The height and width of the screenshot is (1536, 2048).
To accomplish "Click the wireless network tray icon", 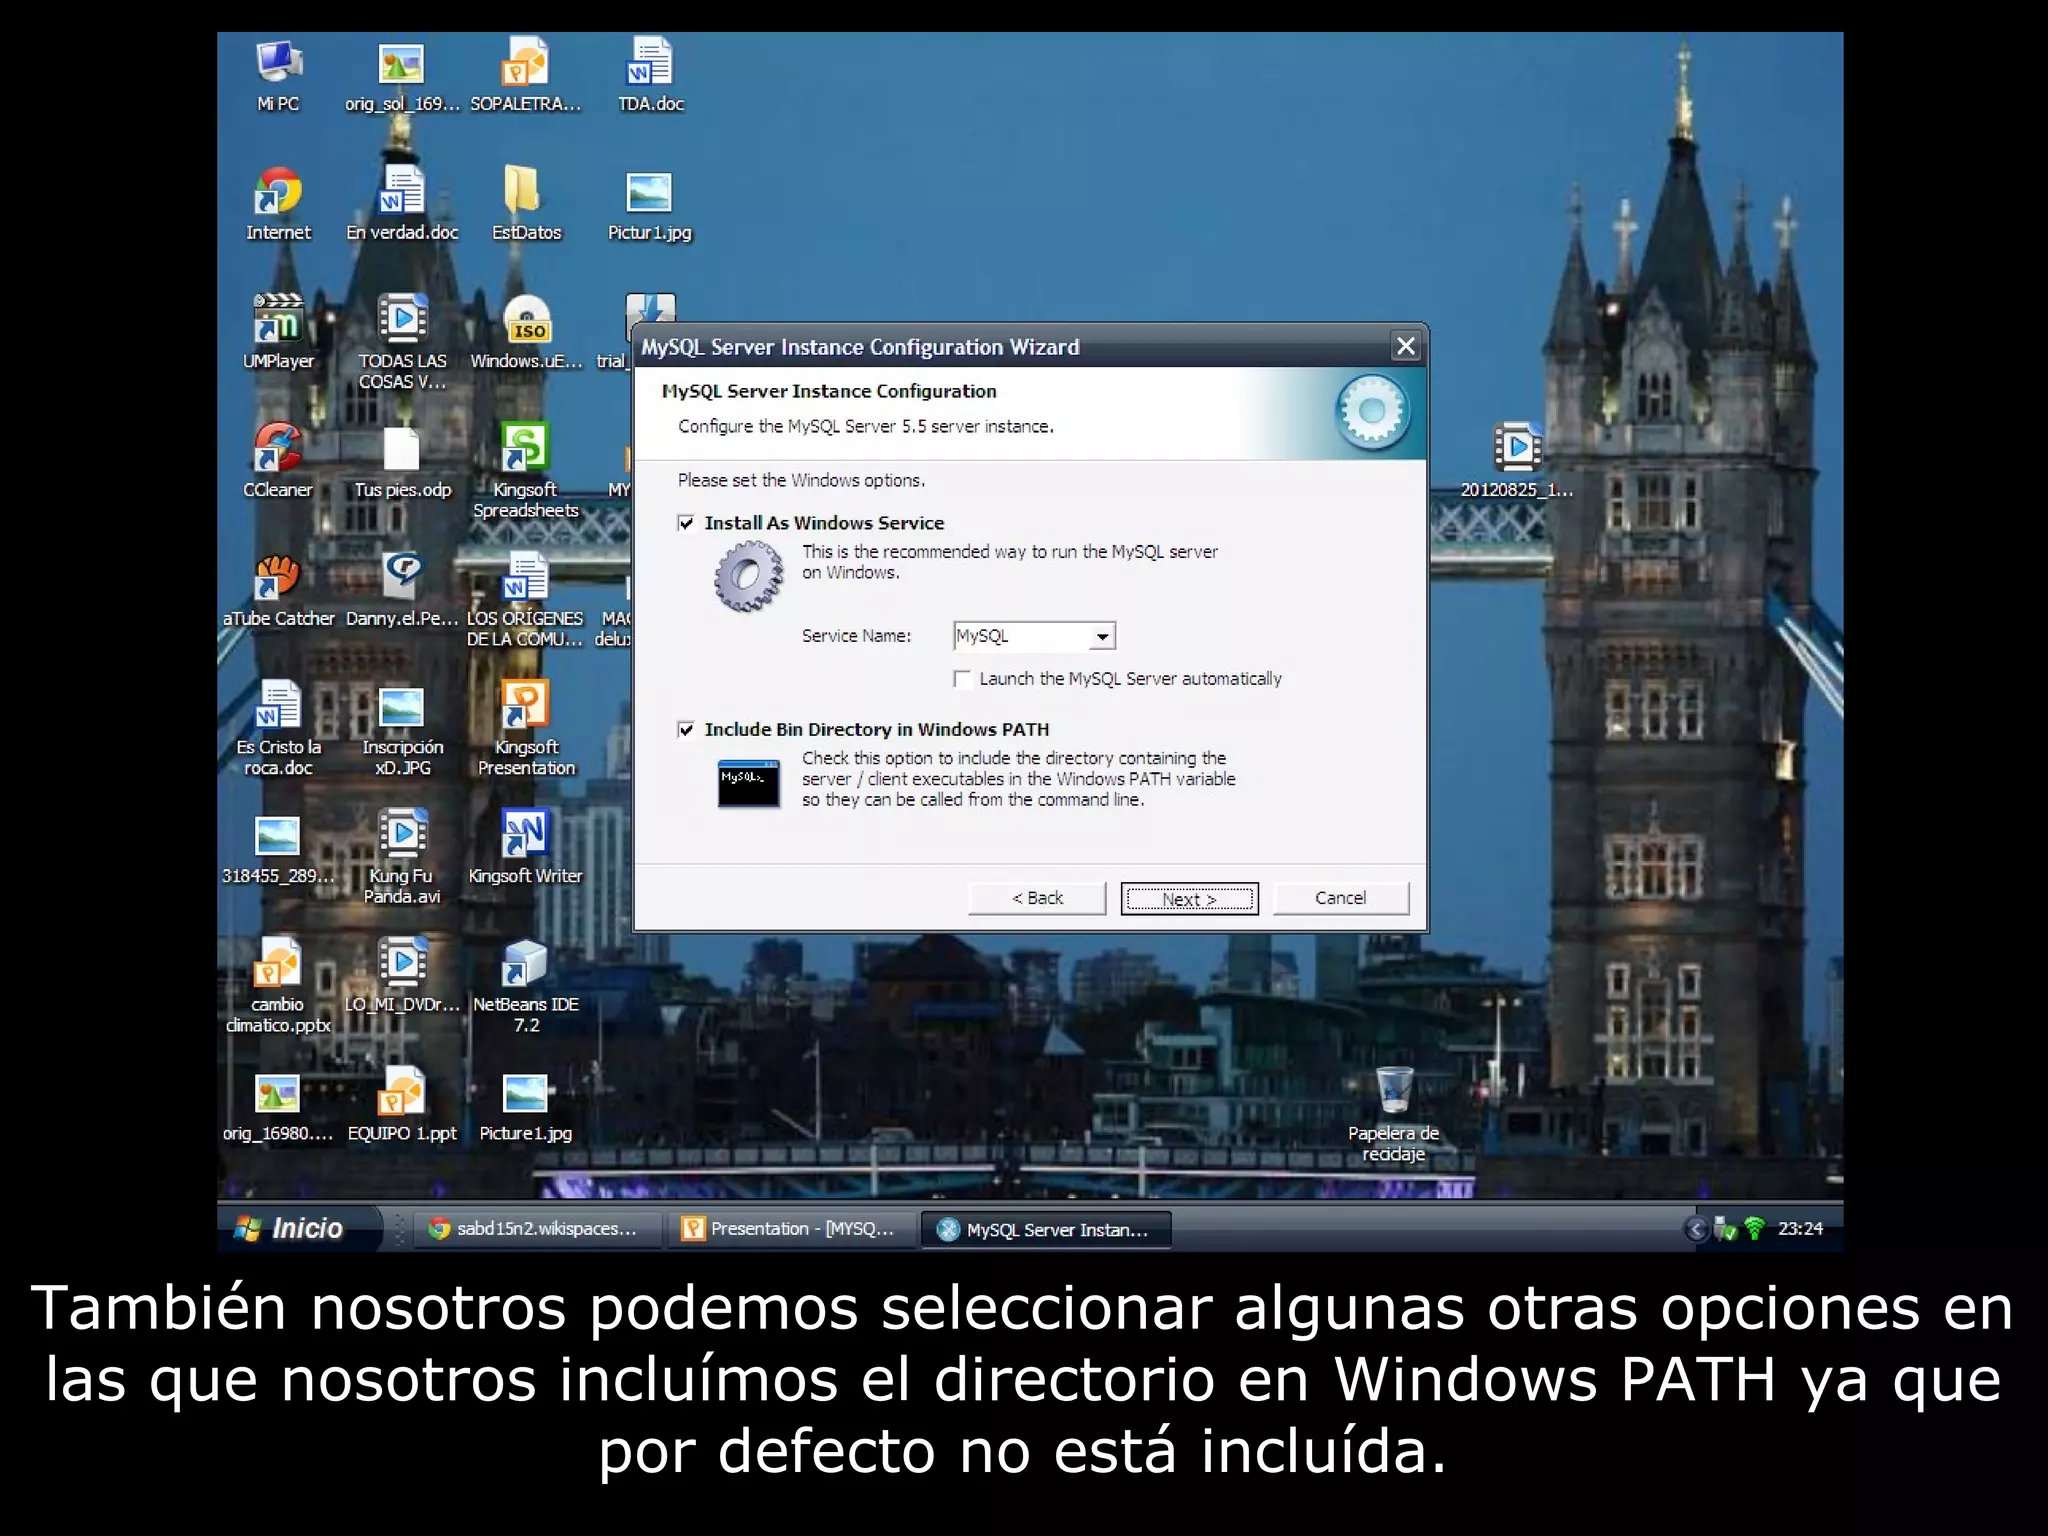I will pos(1754,1229).
